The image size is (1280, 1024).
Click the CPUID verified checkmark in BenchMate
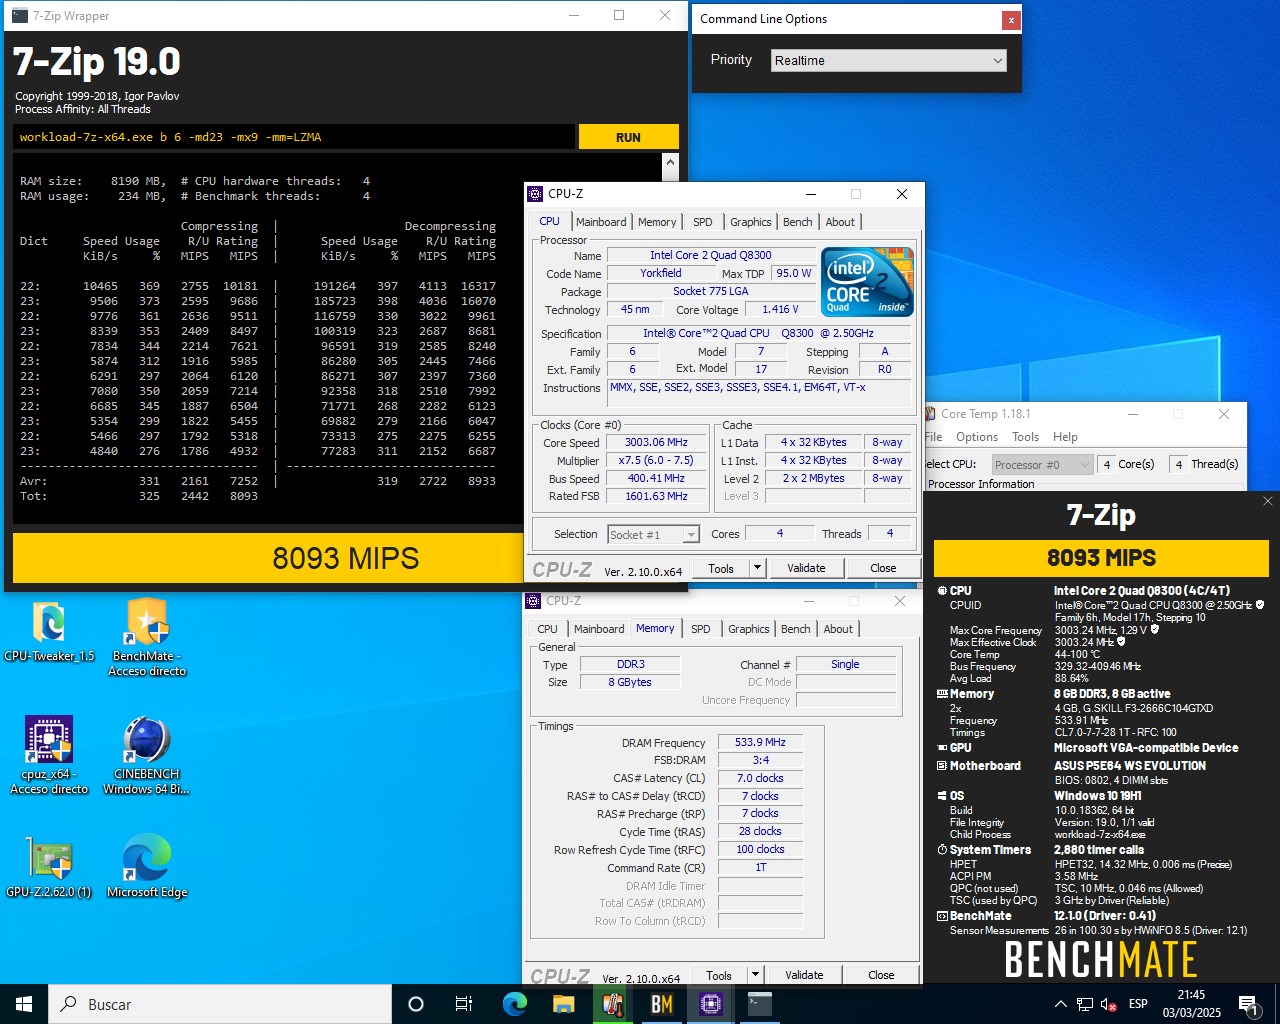(1260, 605)
